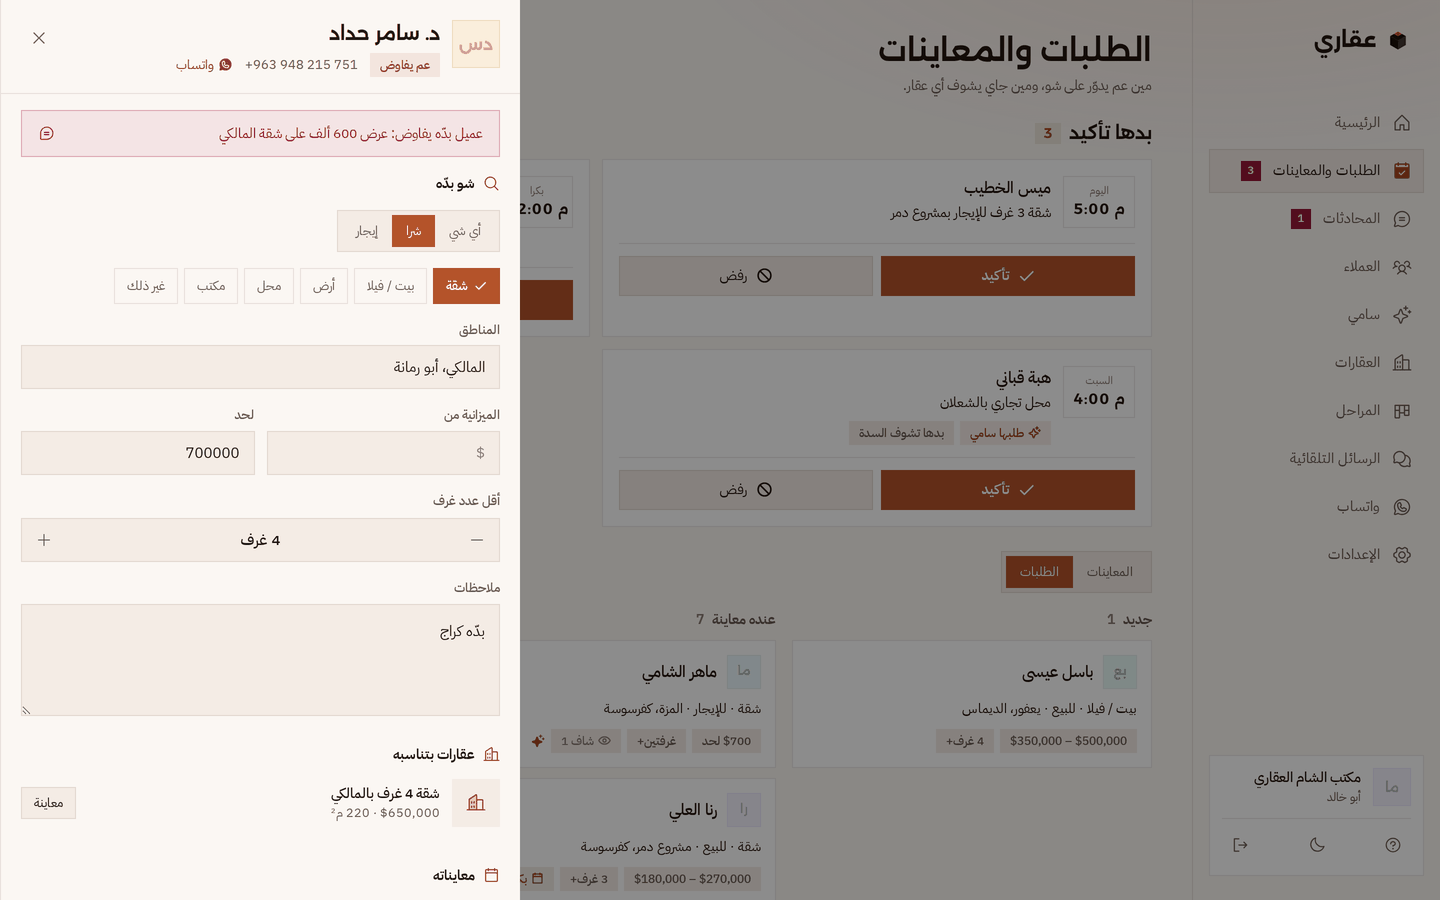Toggle the مكتب property type chip
1440x900 pixels.
tap(211, 286)
